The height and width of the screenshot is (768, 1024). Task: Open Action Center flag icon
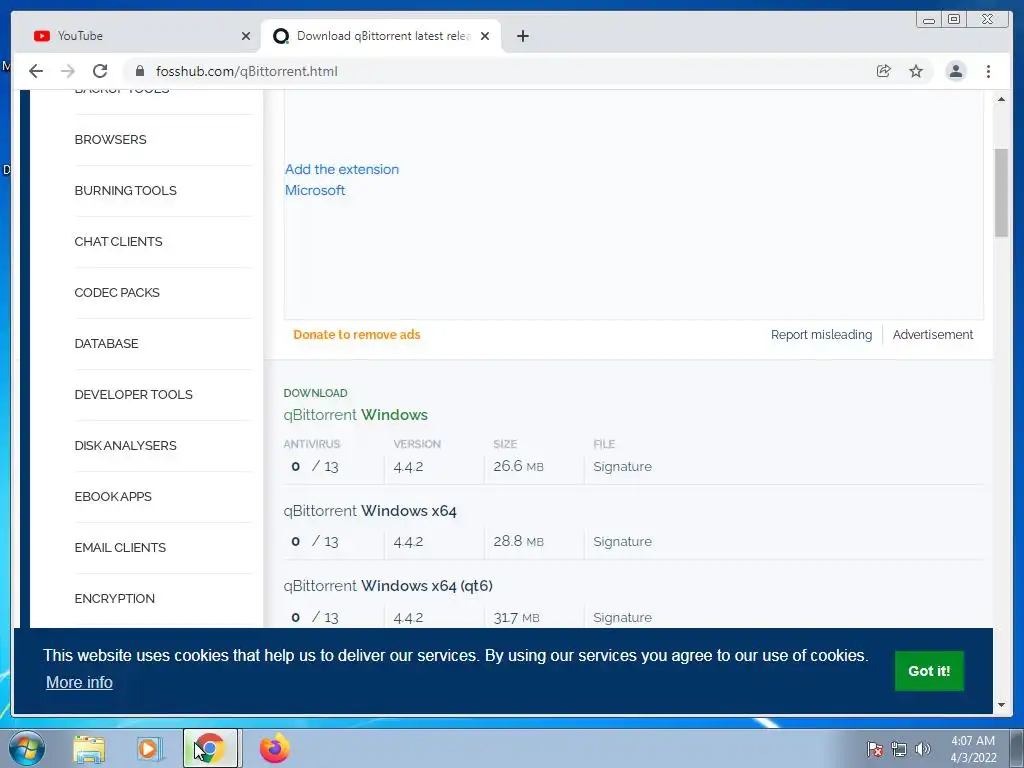(874, 749)
